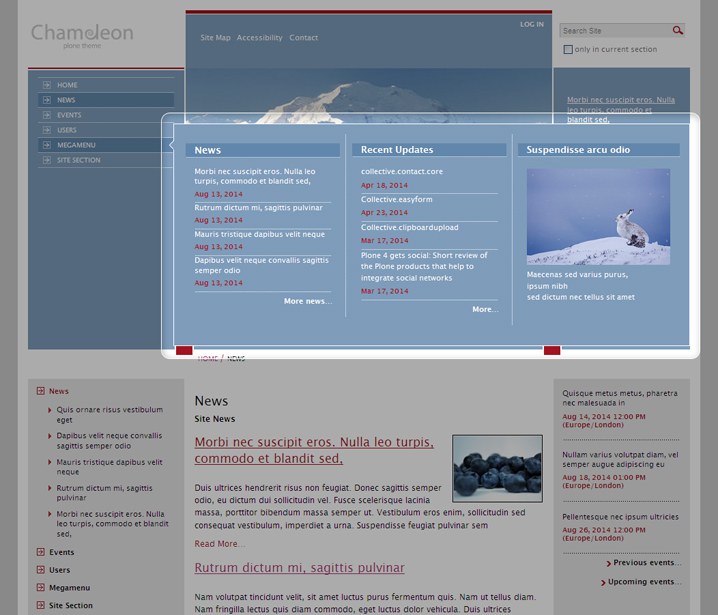Image resolution: width=718 pixels, height=615 pixels.
Task: Open the SITE SECTION menu item
Action: coord(106,160)
